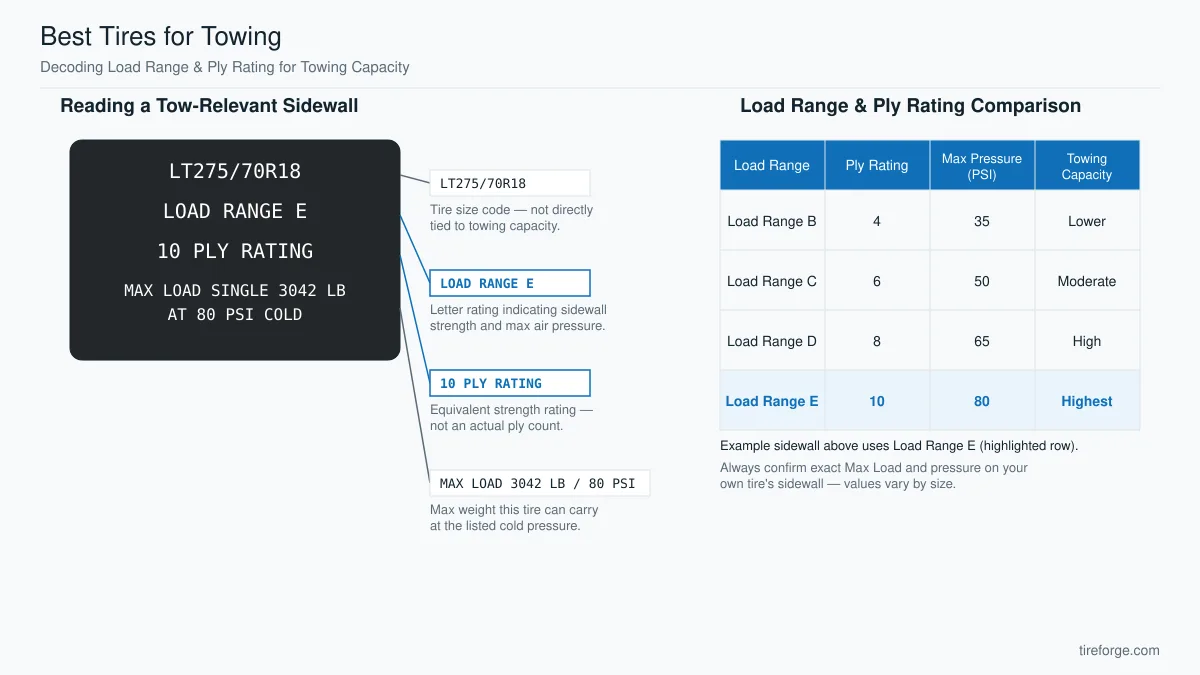
Task: Click 'Highest' towing capacity cell
Action: pos(1087,401)
